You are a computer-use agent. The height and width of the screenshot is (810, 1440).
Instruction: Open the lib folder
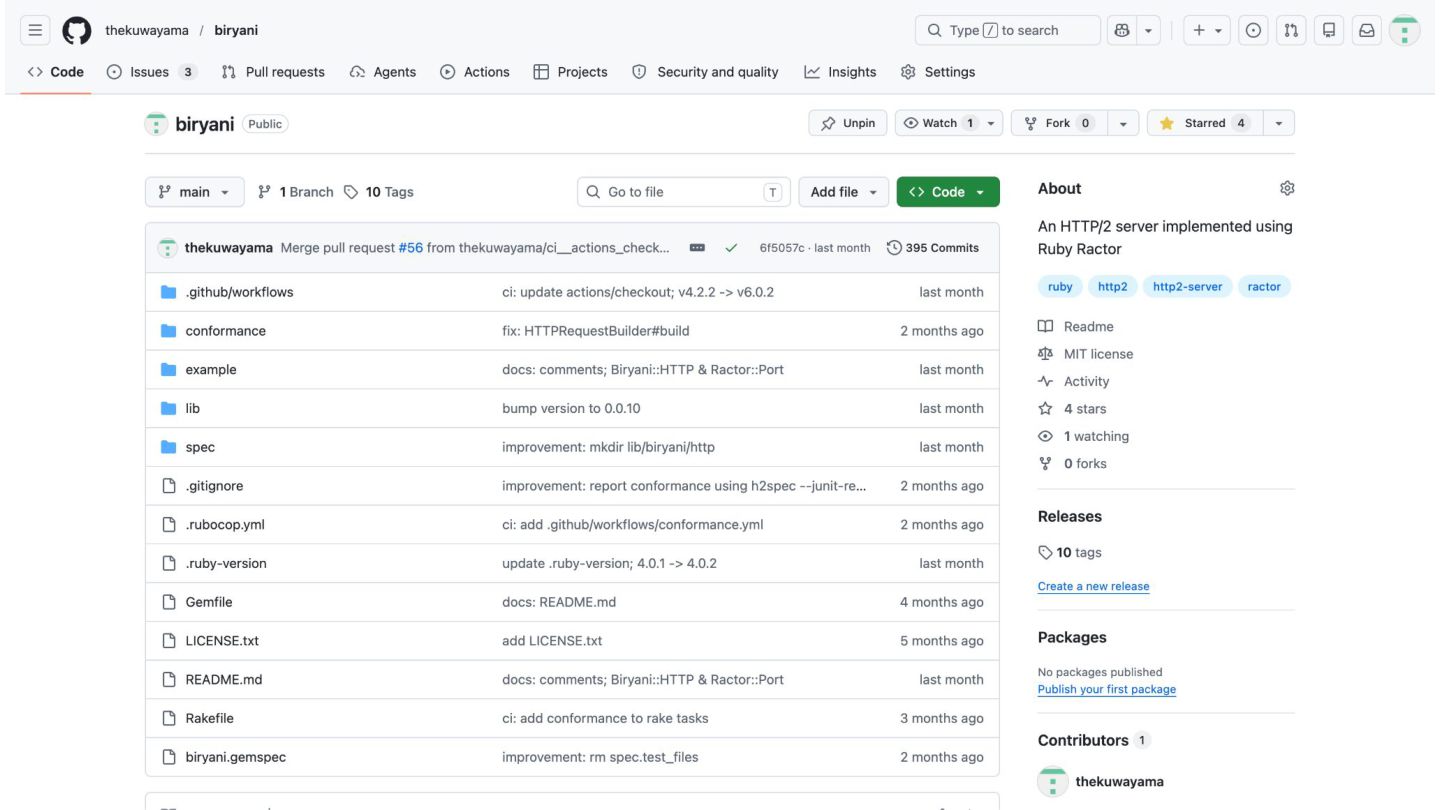(192, 408)
